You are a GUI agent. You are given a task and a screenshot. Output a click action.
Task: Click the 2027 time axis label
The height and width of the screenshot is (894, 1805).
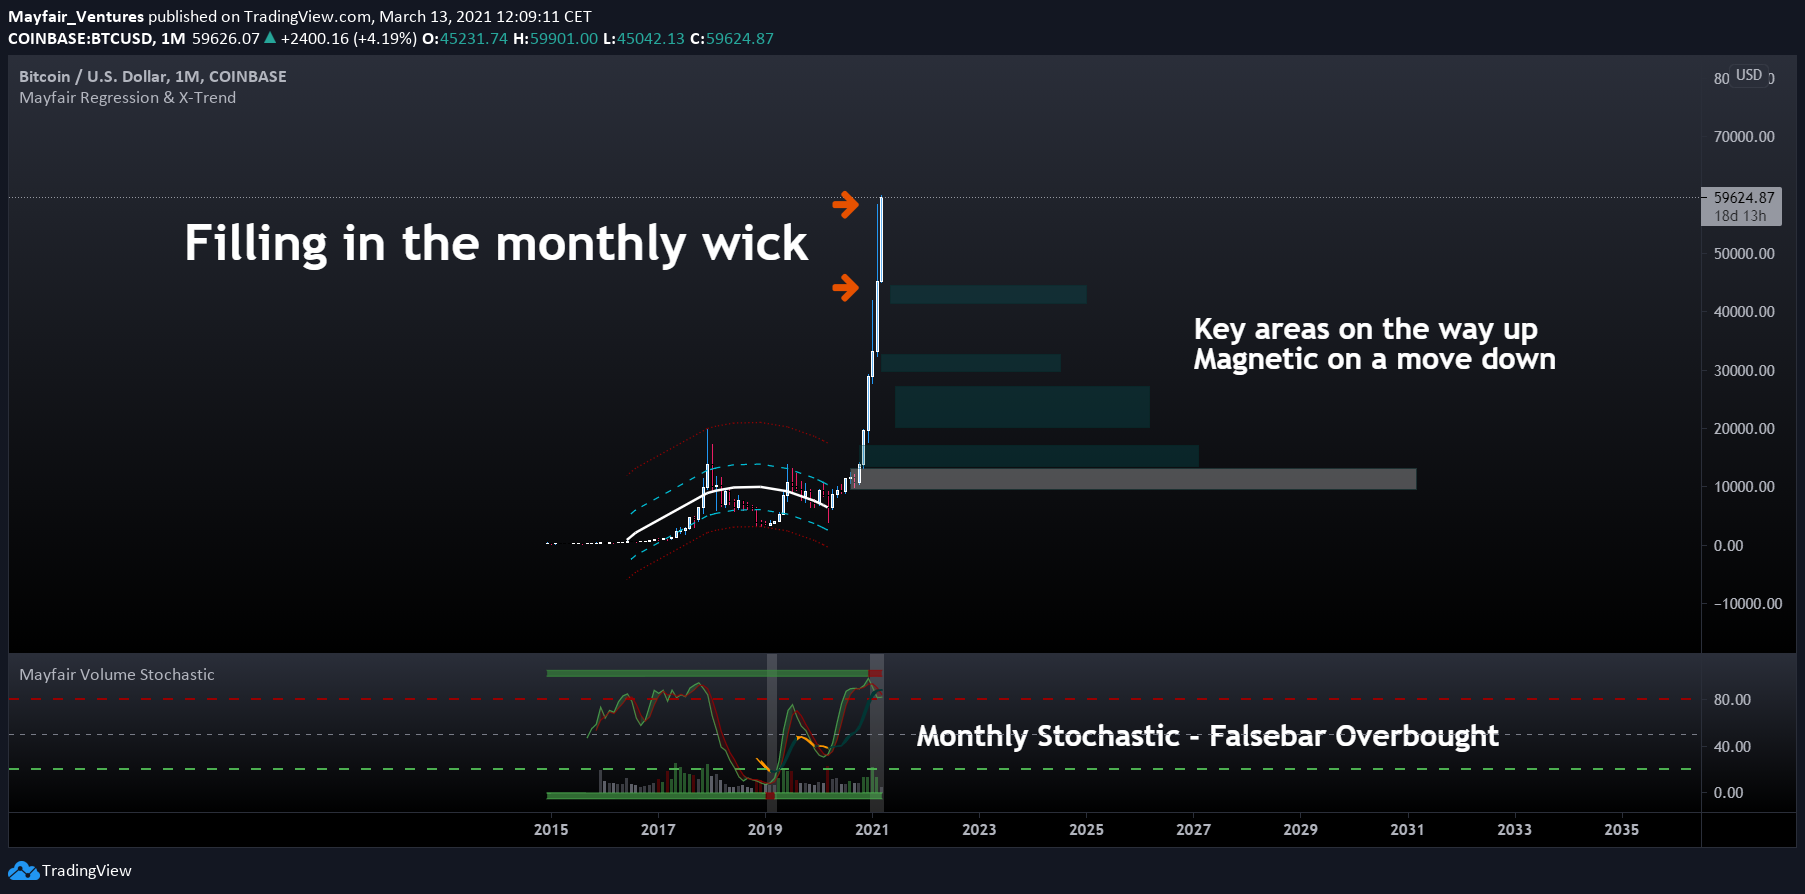click(1193, 830)
